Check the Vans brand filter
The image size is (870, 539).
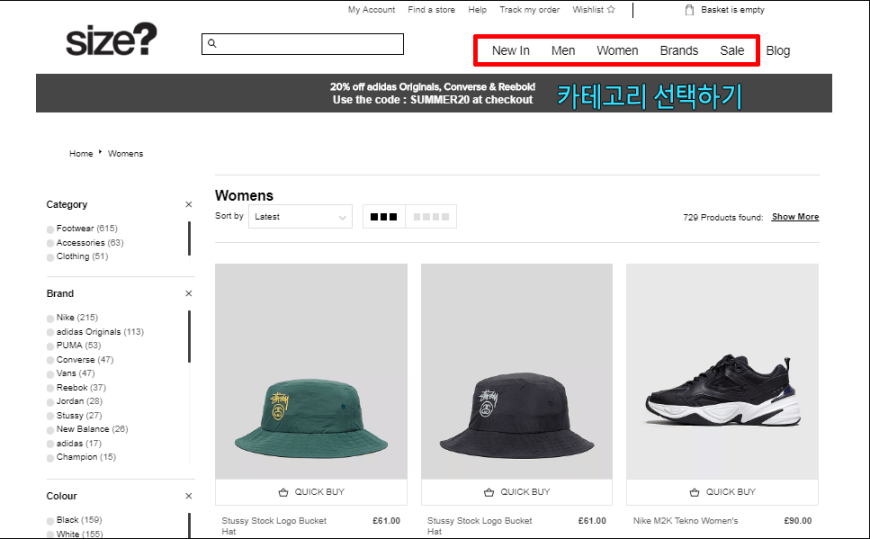[x=50, y=374]
